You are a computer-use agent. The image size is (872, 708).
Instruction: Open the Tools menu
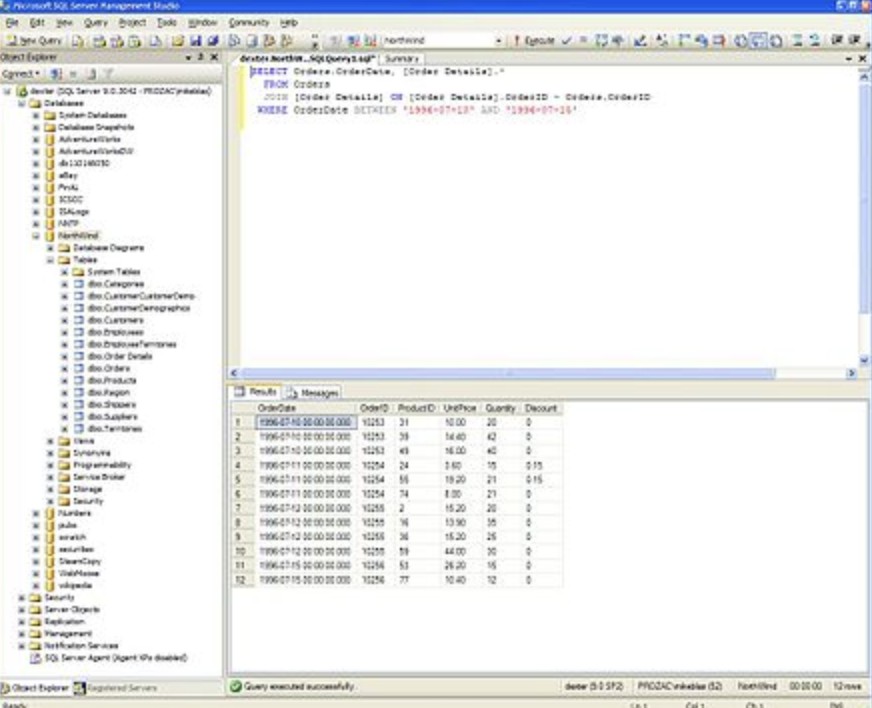[166, 23]
